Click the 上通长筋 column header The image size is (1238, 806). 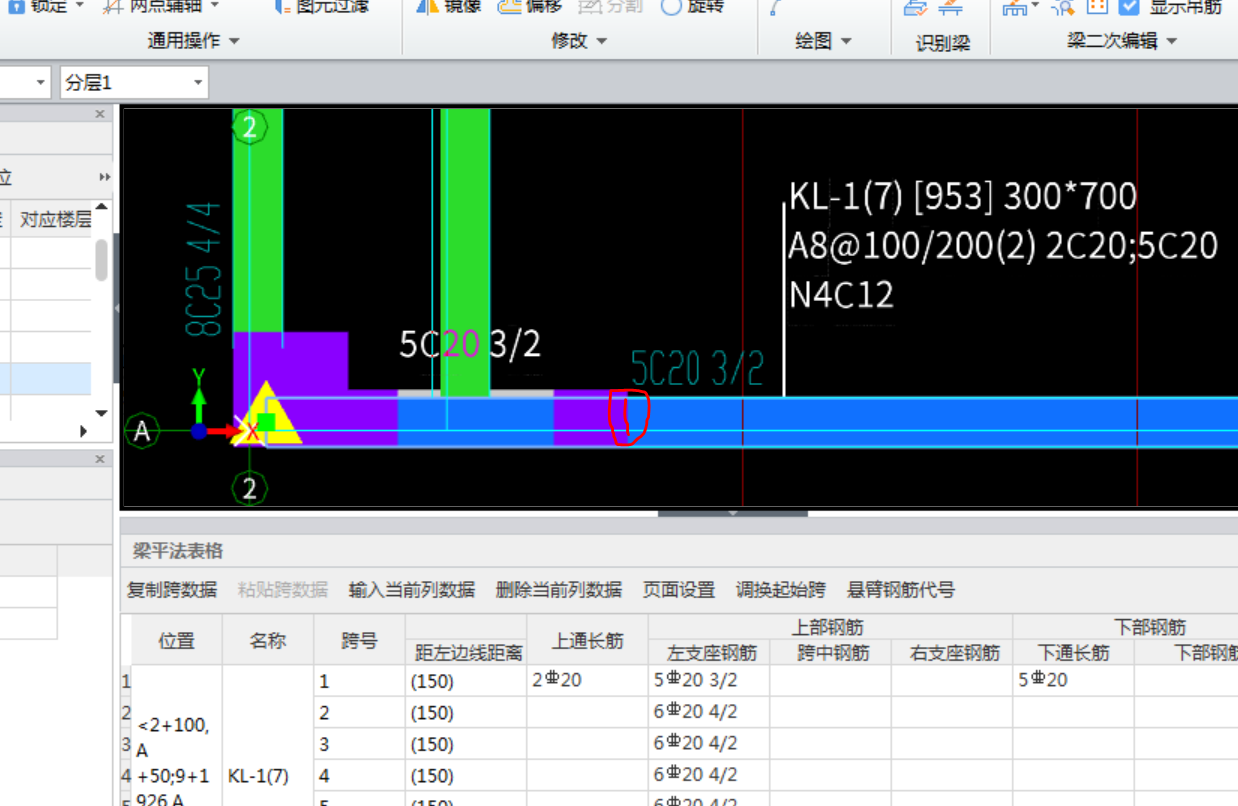point(588,641)
